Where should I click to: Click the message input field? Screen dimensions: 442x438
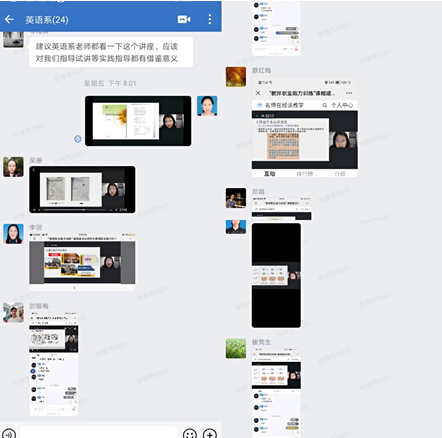(99, 432)
